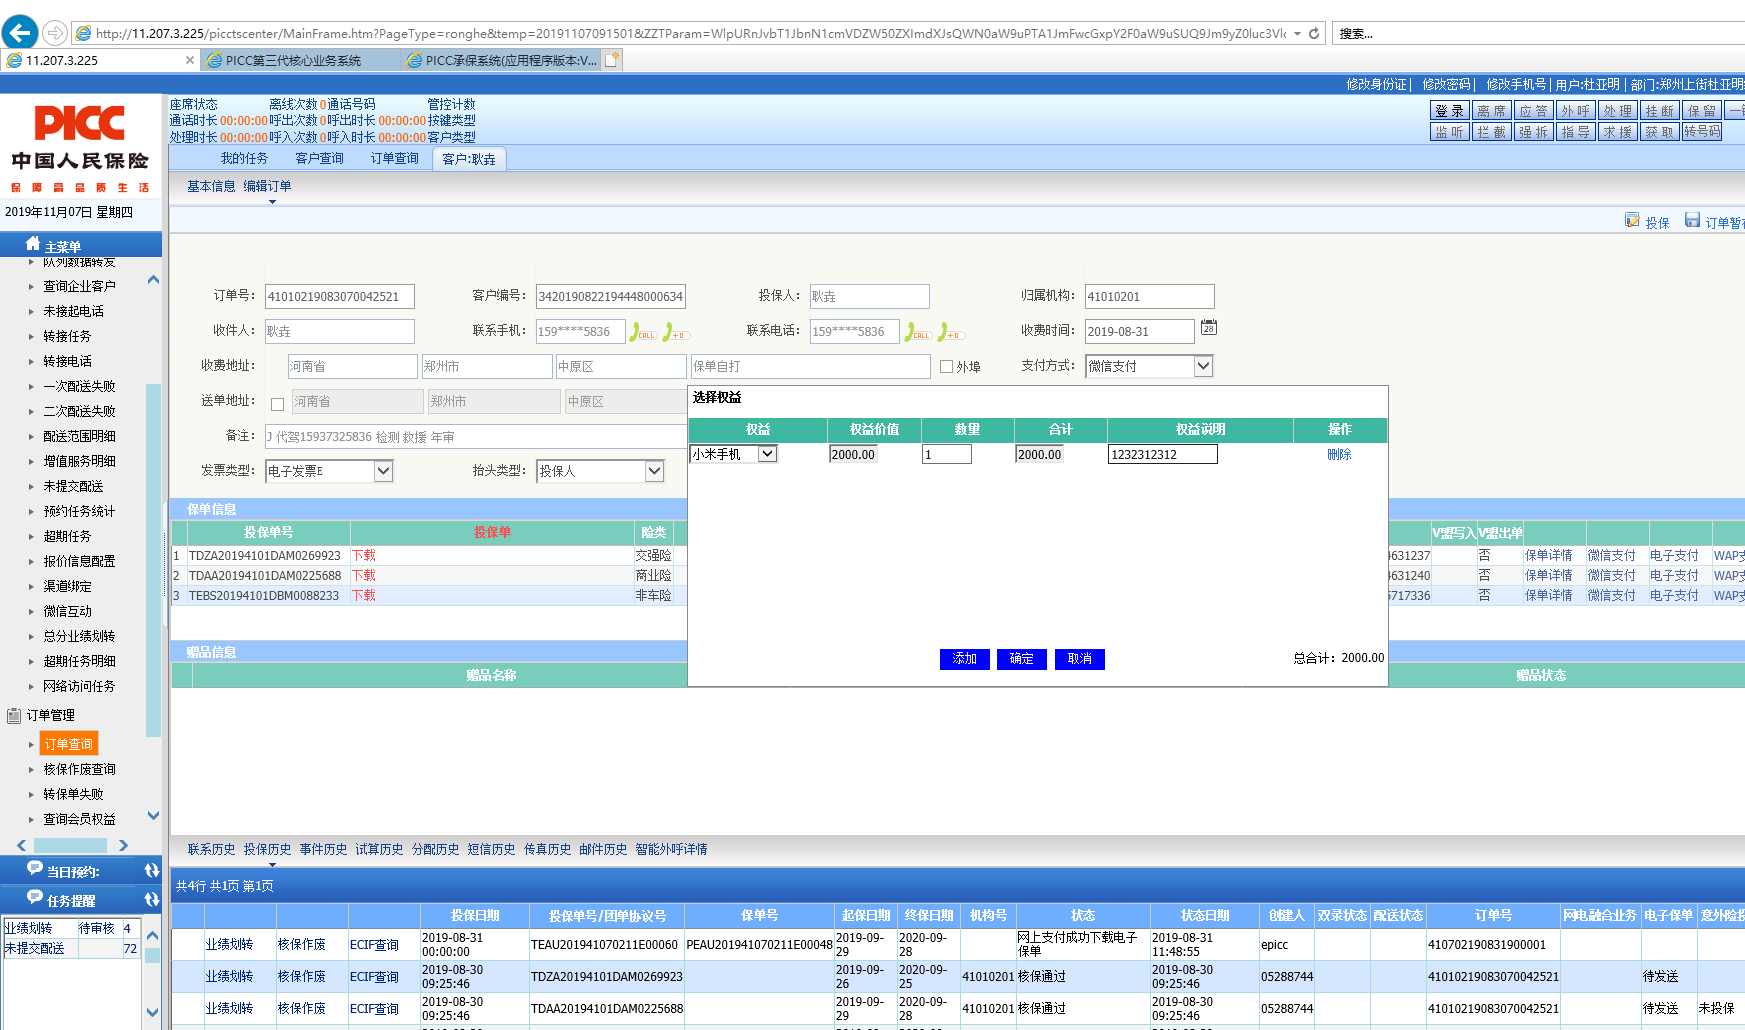The height and width of the screenshot is (1030, 1745).
Task: Switch to the 客户查询 tab
Action: 319,158
